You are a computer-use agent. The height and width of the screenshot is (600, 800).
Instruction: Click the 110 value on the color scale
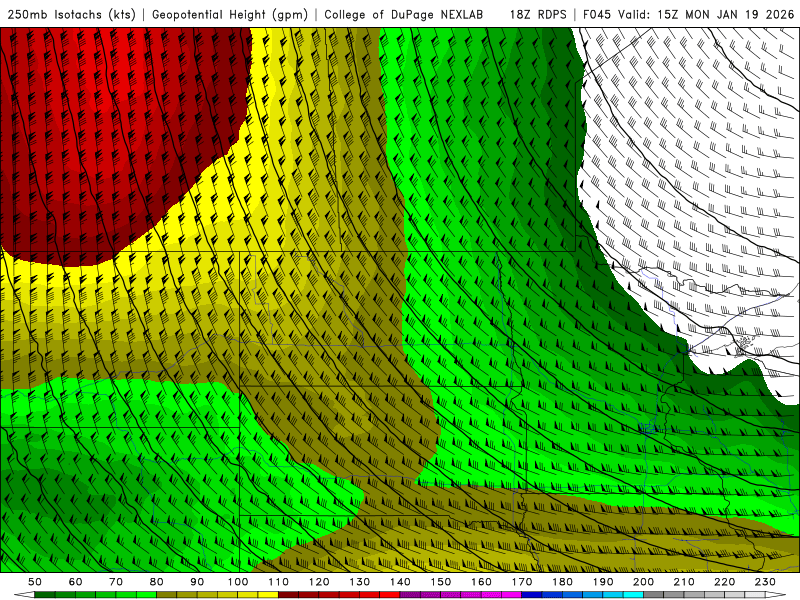point(279,582)
